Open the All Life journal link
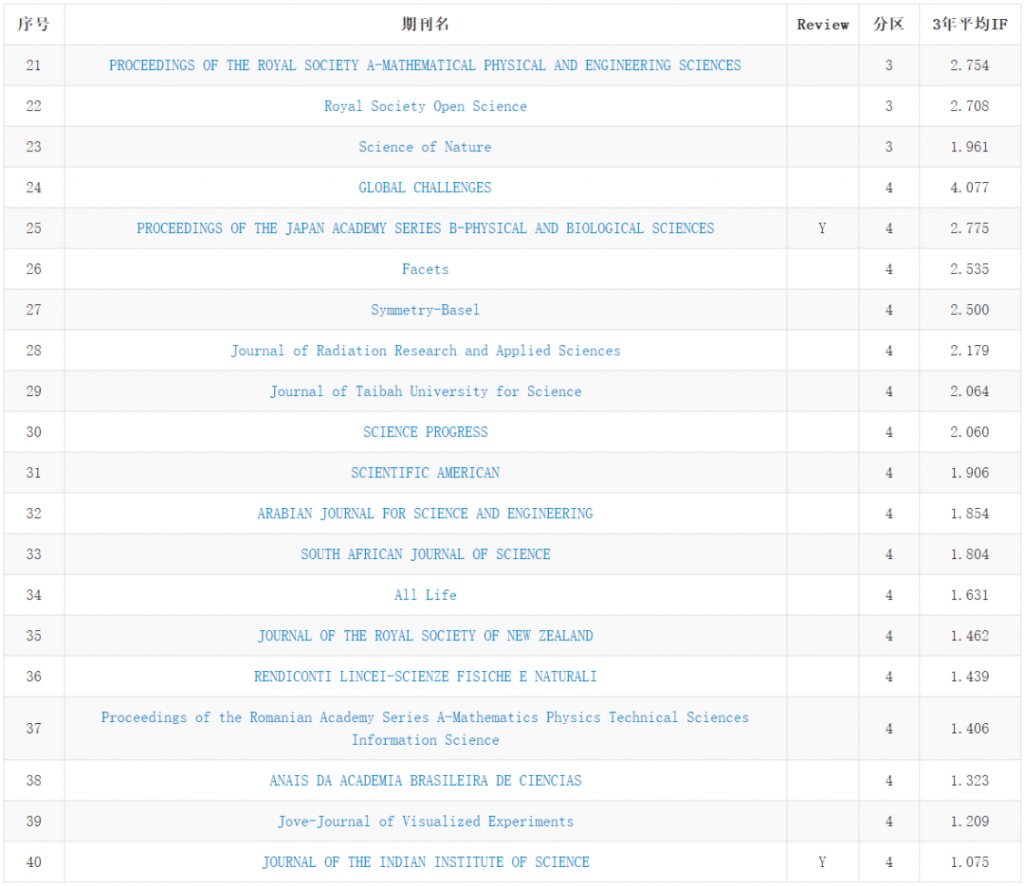 click(425, 595)
